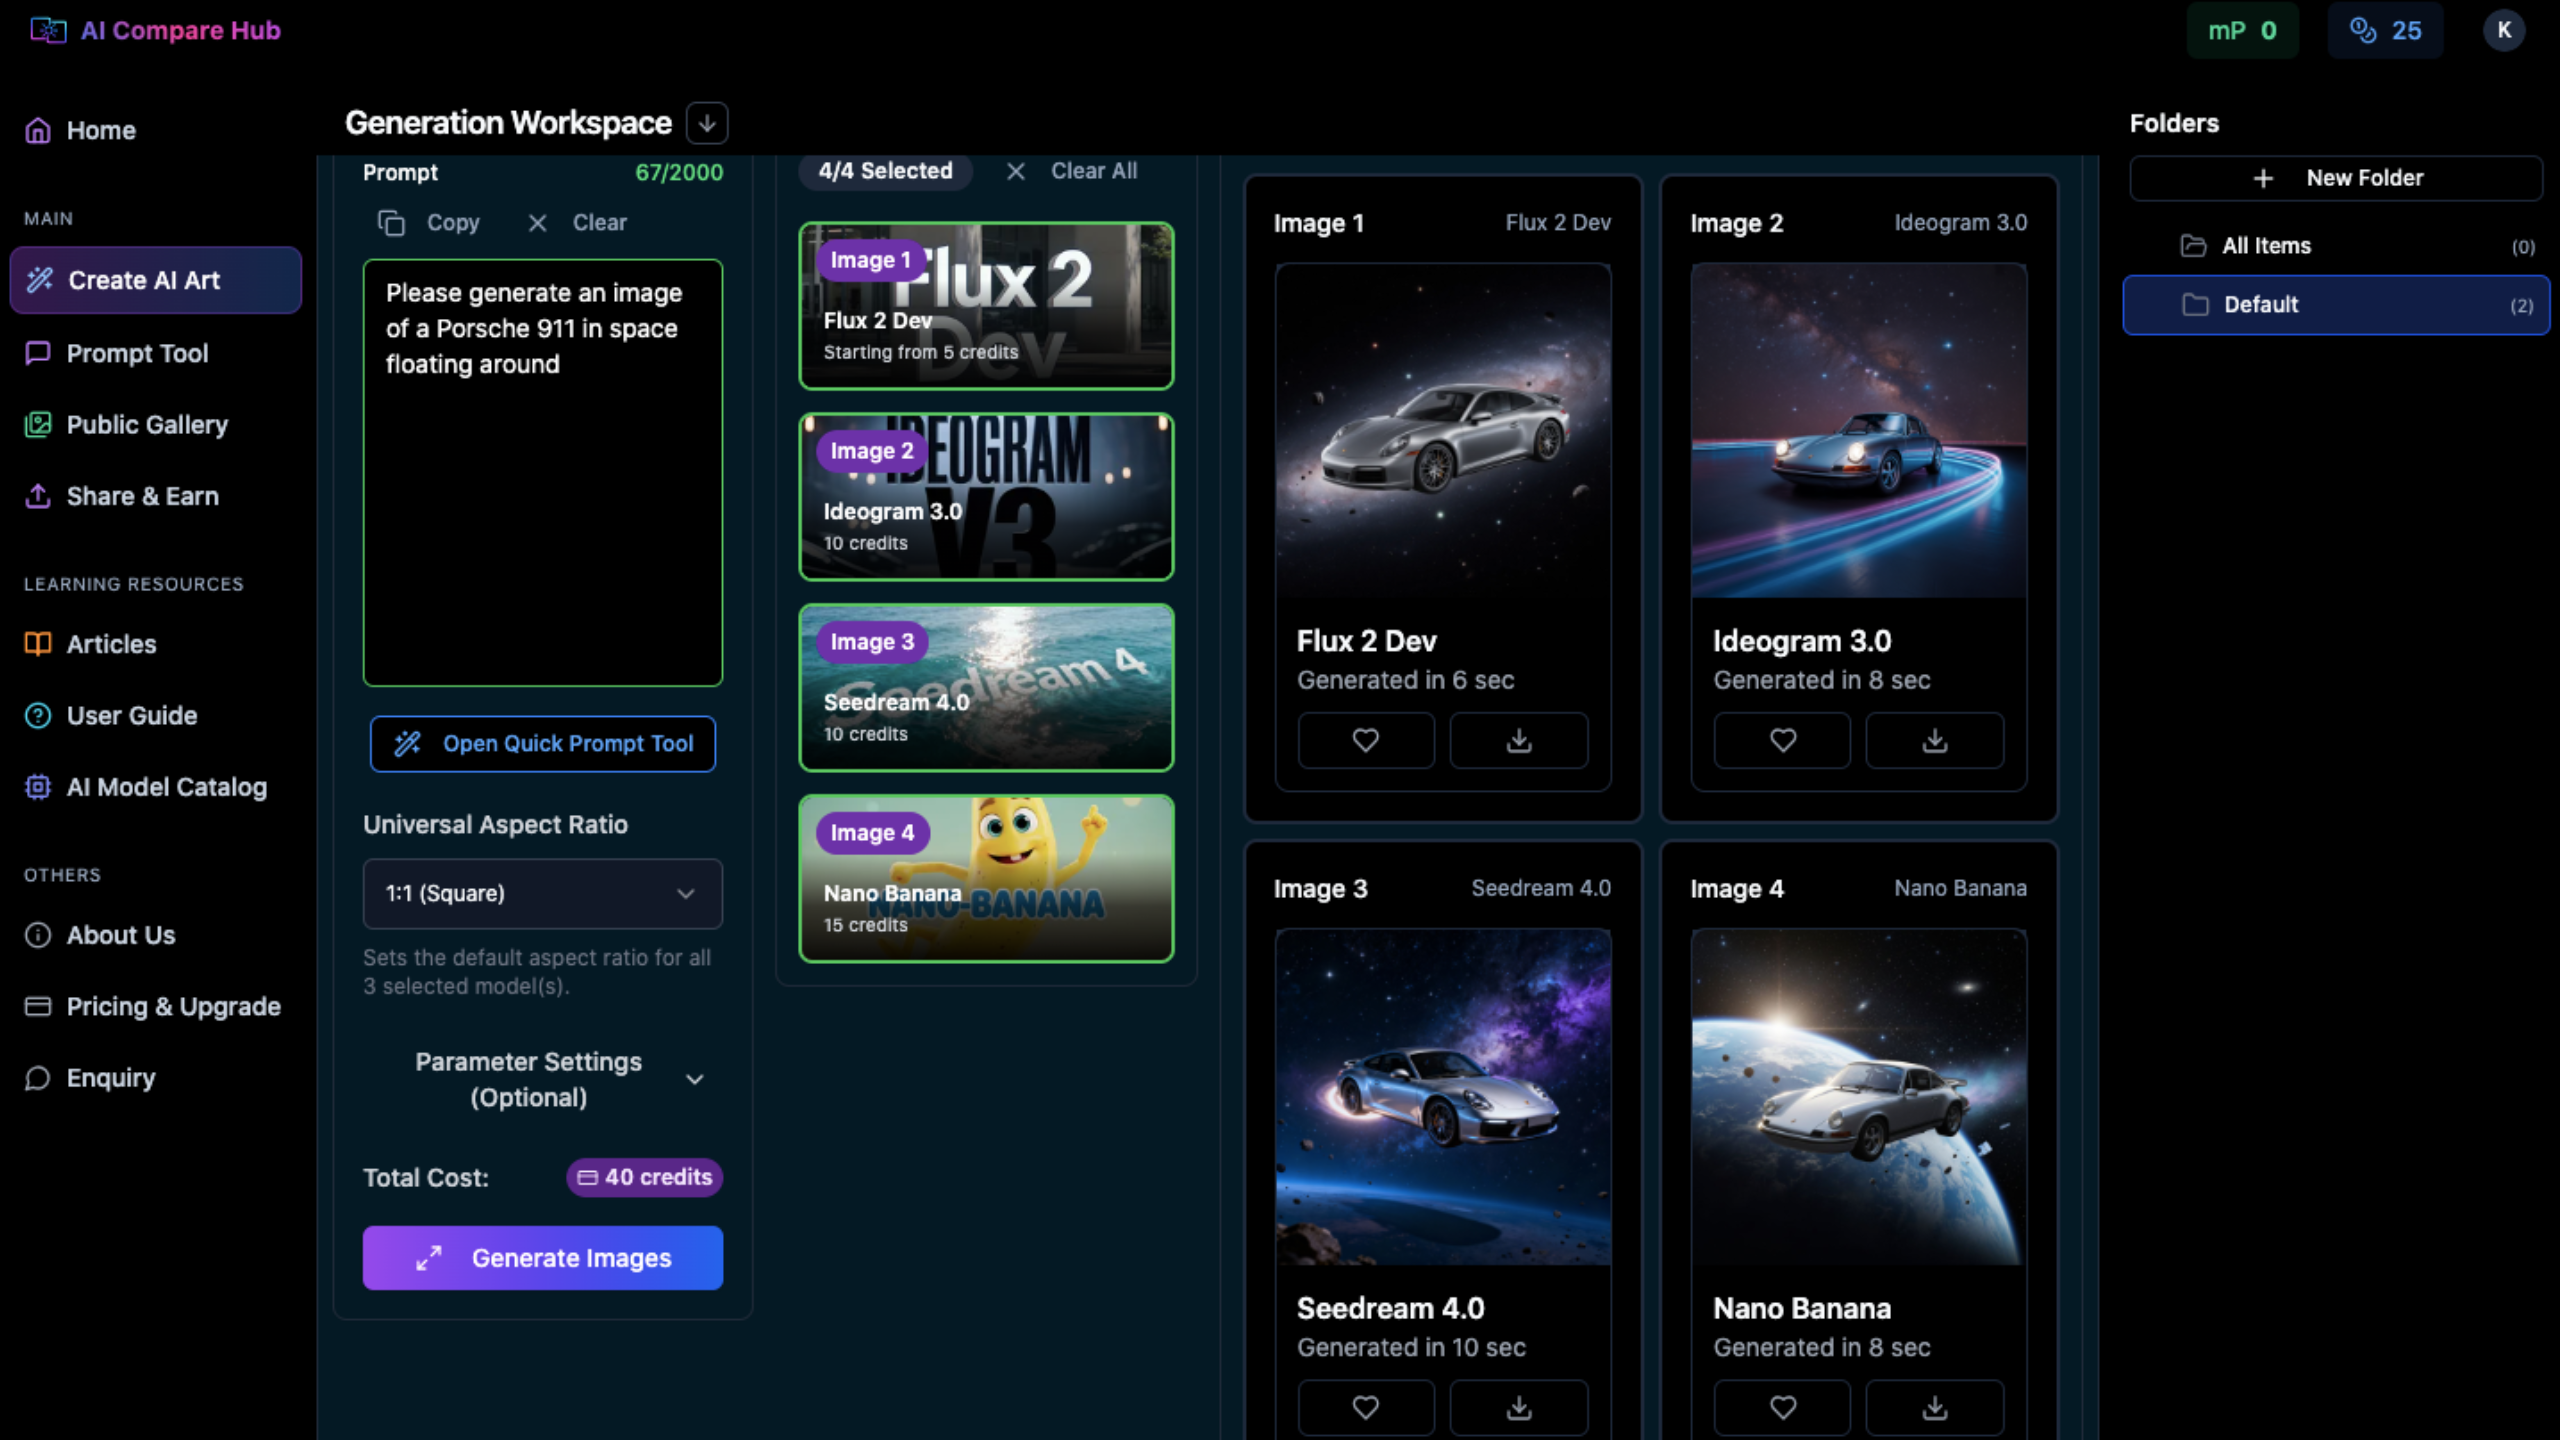Image resolution: width=2560 pixels, height=1440 pixels.
Task: Click the Pricing & Upgrade card icon
Action: tap(38, 1006)
